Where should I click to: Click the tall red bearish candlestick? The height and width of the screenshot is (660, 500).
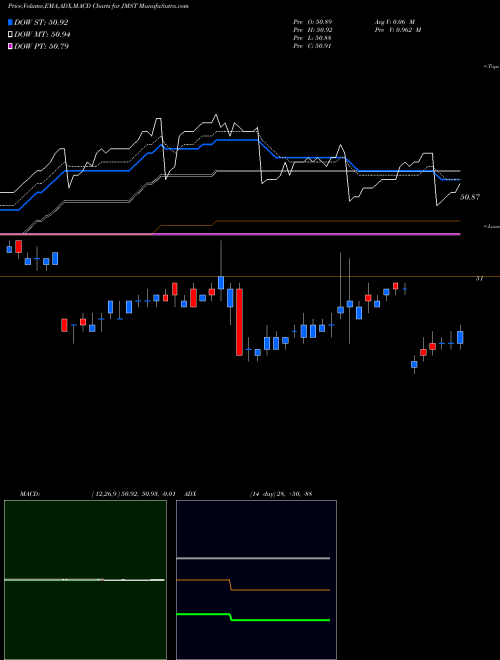pos(239,322)
